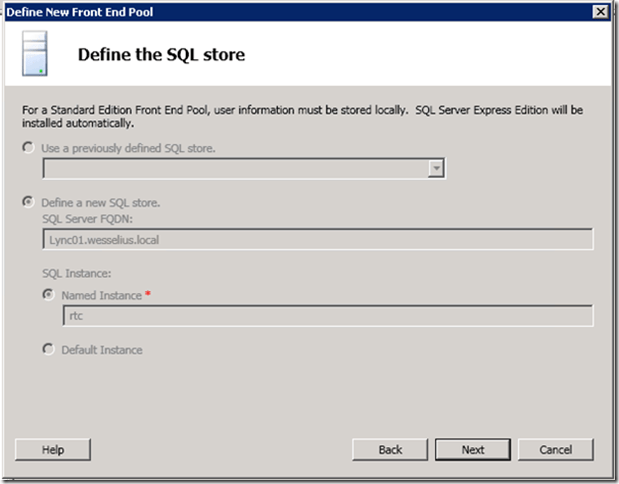
Task: Close the Define New Front End Pool dialog
Action: (x=600, y=11)
